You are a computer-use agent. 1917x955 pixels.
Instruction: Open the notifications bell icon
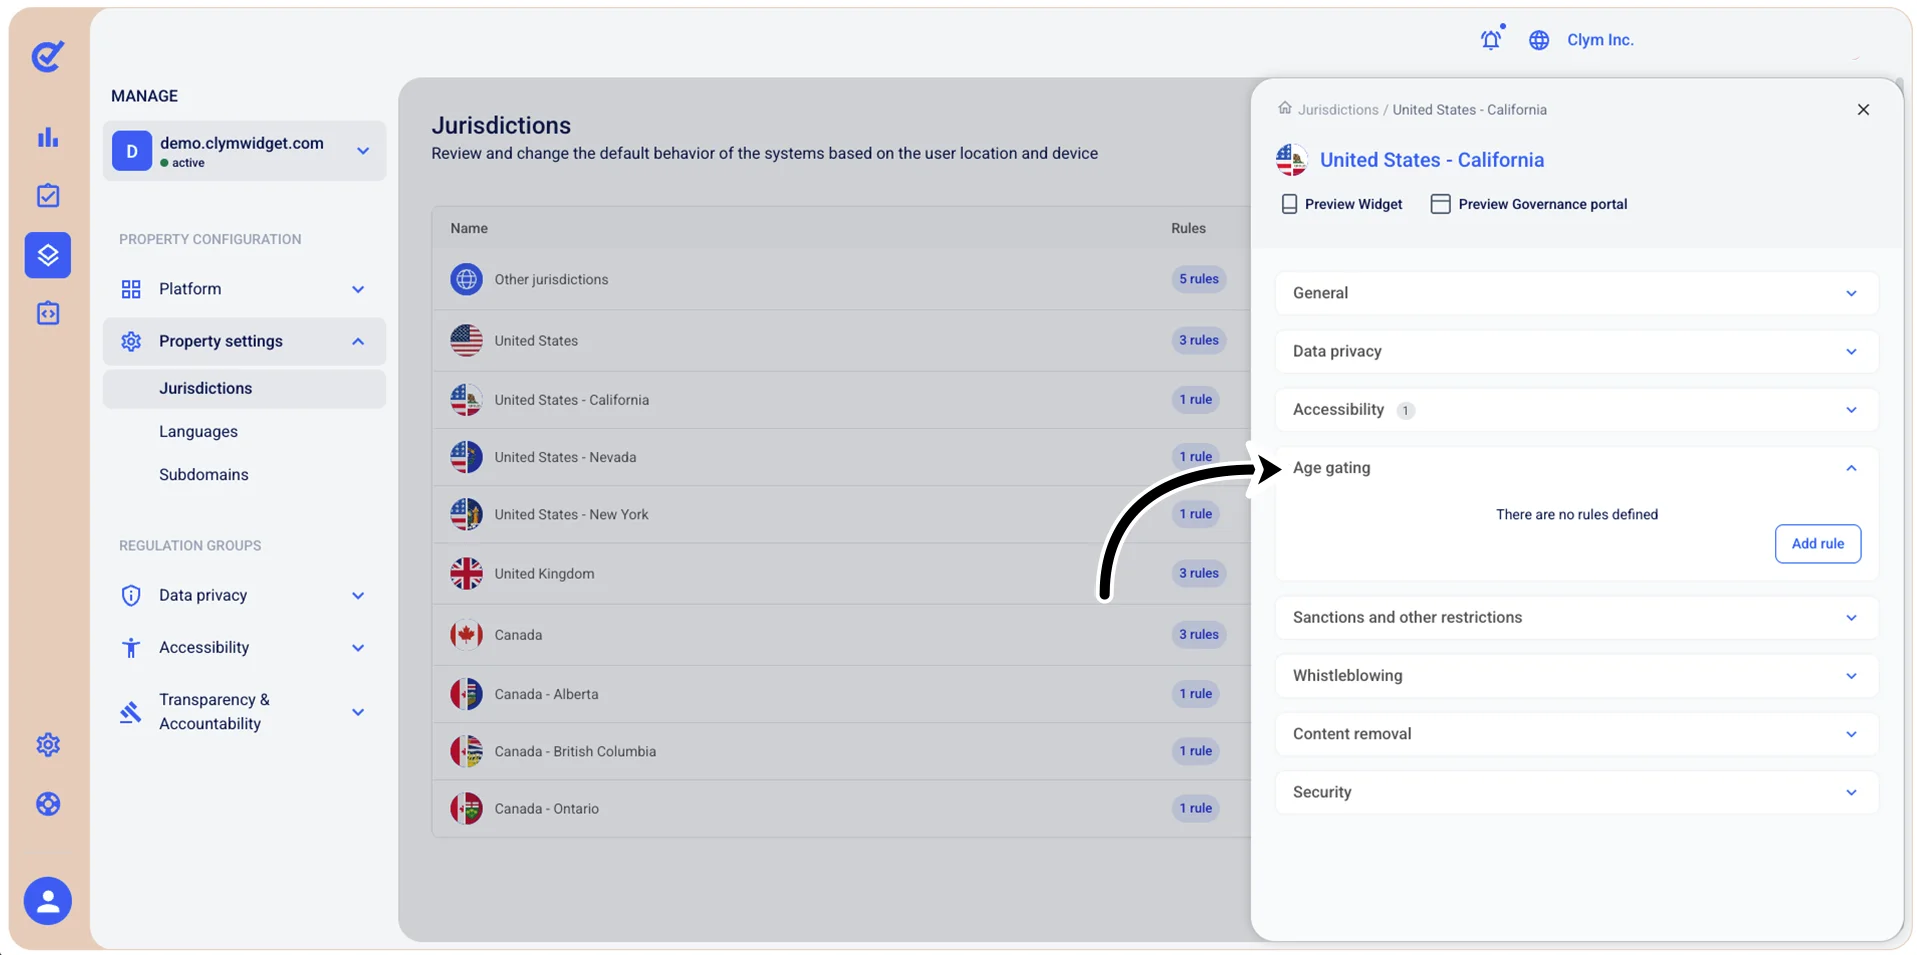coord(1491,39)
